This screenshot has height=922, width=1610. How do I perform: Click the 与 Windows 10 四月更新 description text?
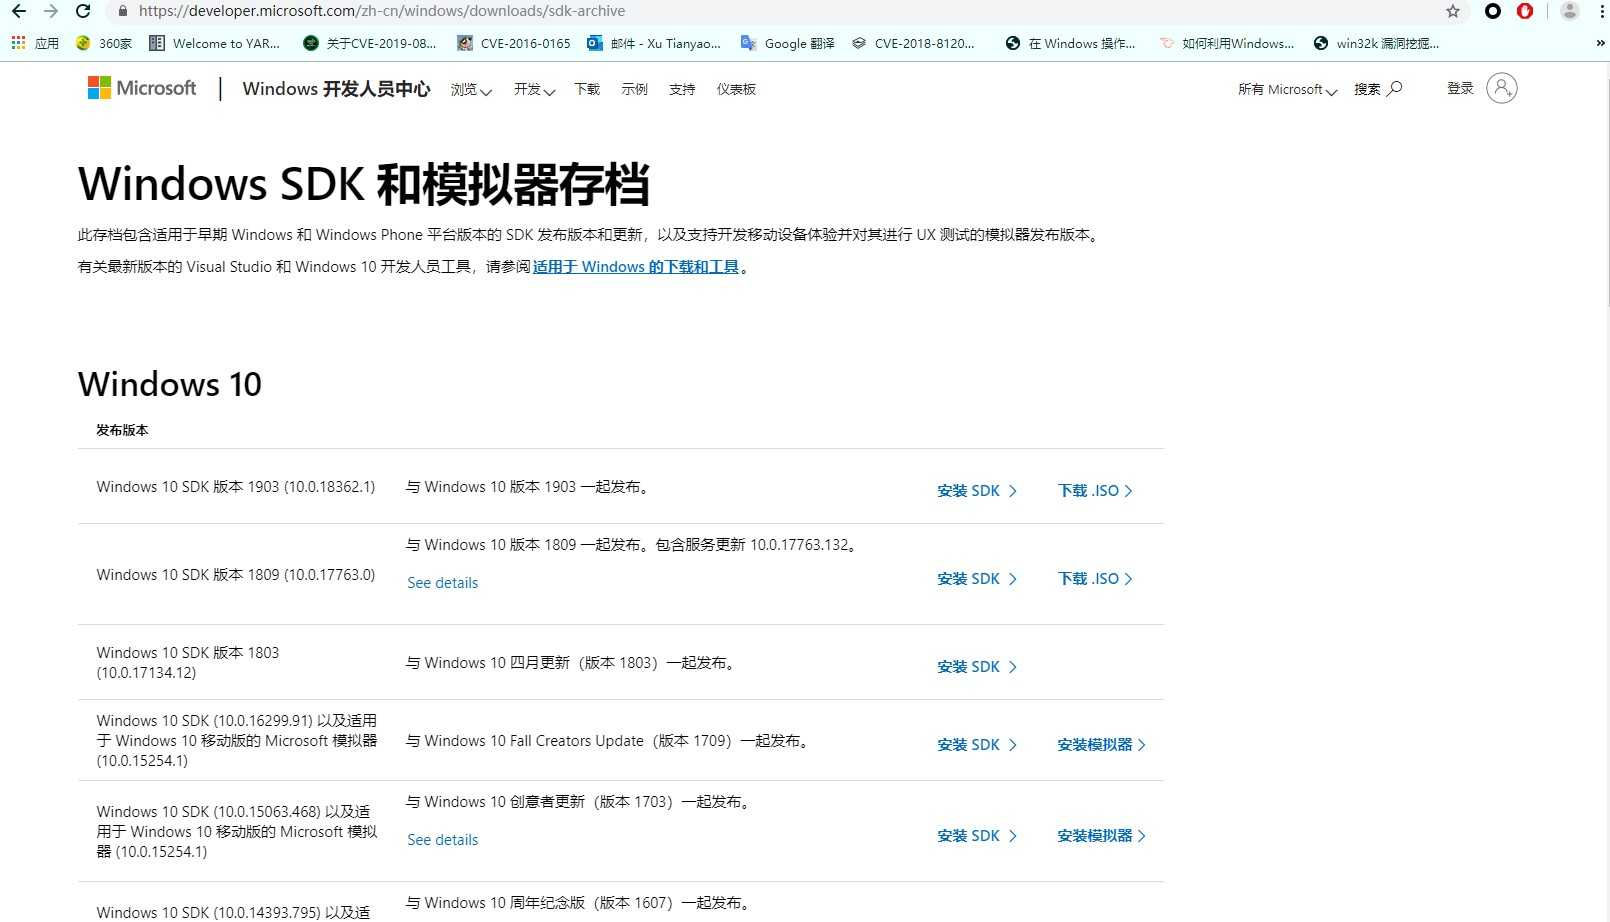(573, 663)
